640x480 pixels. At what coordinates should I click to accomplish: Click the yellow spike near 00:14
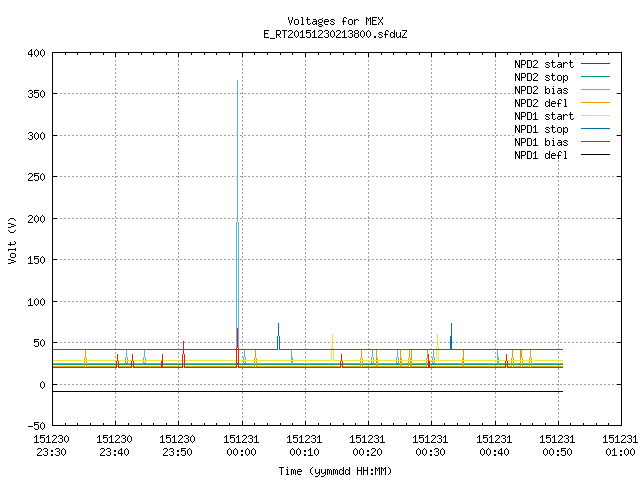tap(333, 346)
